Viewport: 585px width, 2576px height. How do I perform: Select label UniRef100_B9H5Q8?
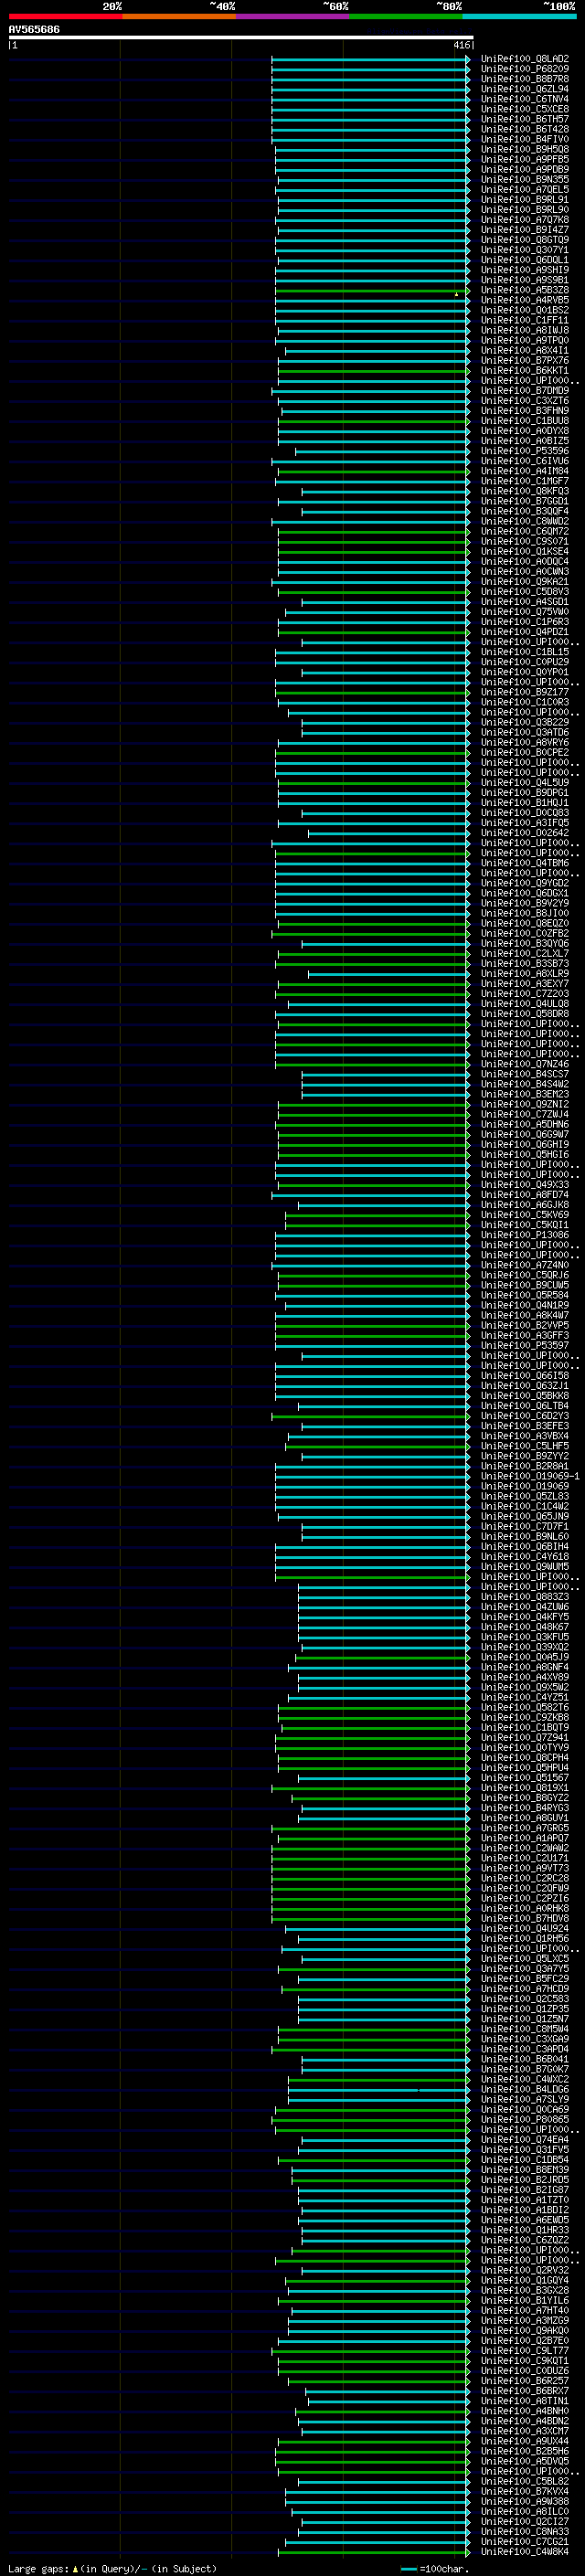524,149
